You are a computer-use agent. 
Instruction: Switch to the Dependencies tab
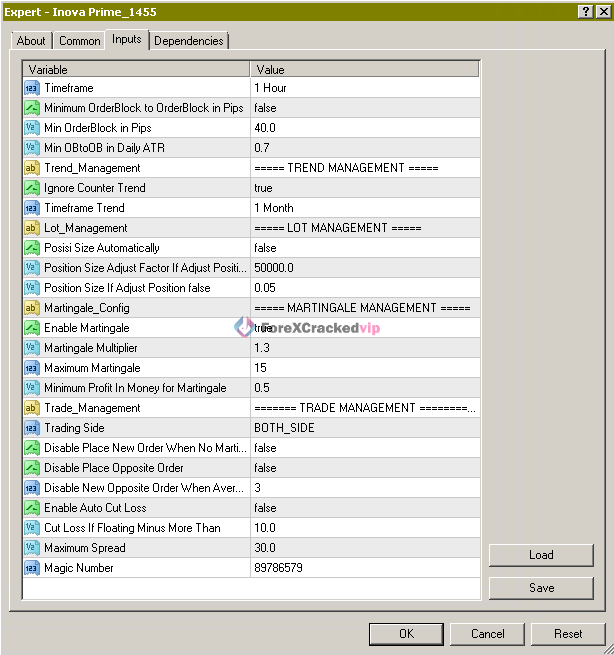pos(189,41)
